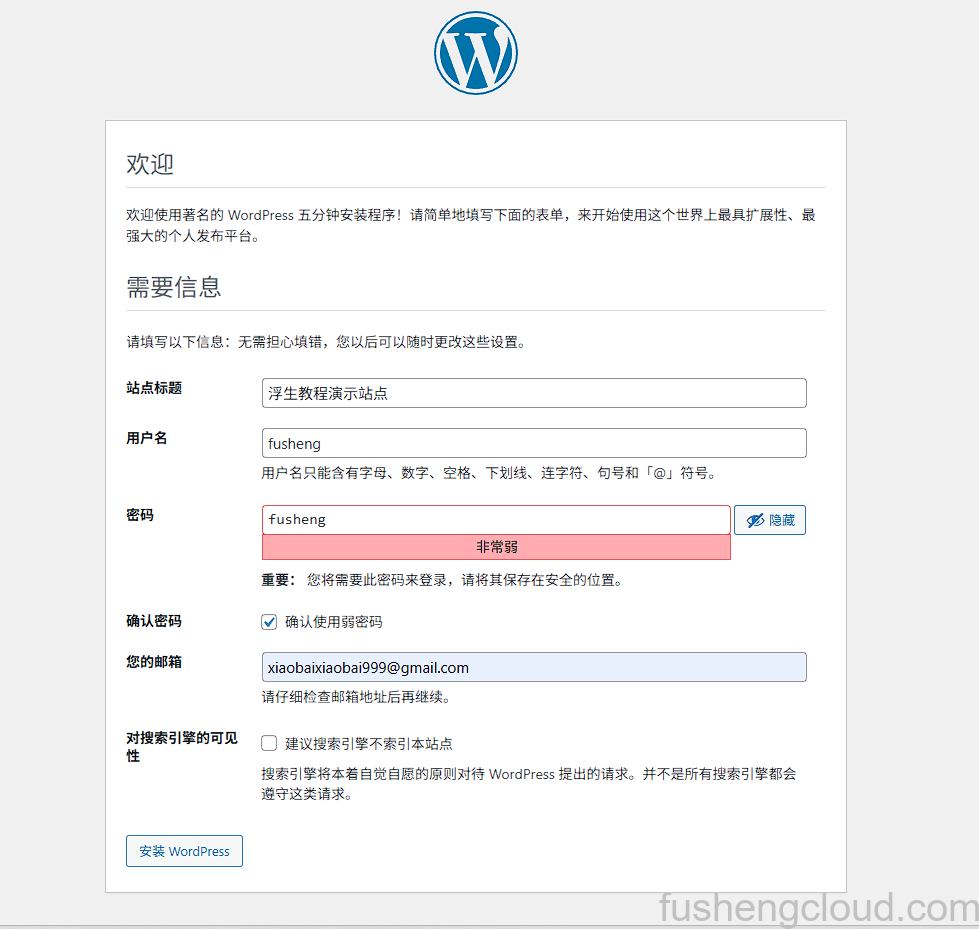Hide the password with 隐藏 button
979x929 pixels.
pos(769,520)
